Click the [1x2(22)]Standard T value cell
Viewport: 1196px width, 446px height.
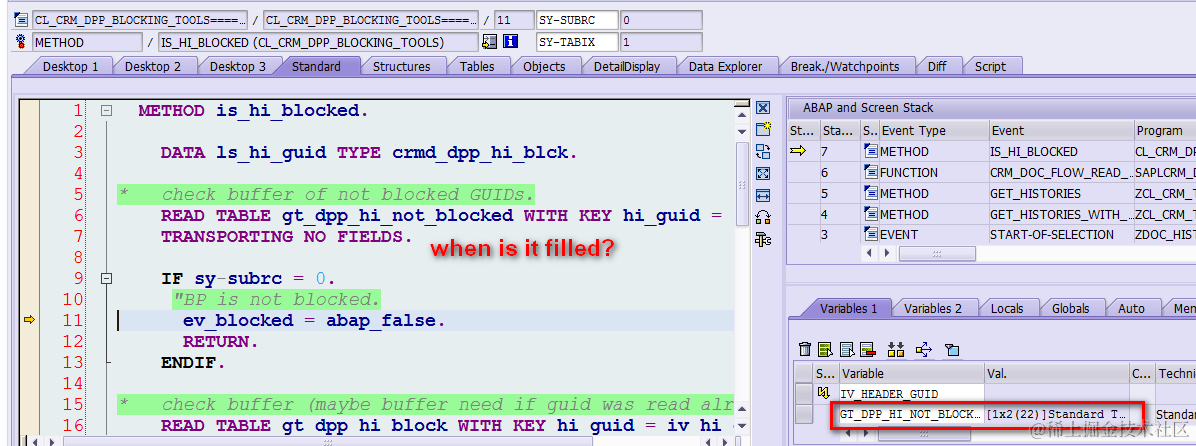click(x=1056, y=414)
